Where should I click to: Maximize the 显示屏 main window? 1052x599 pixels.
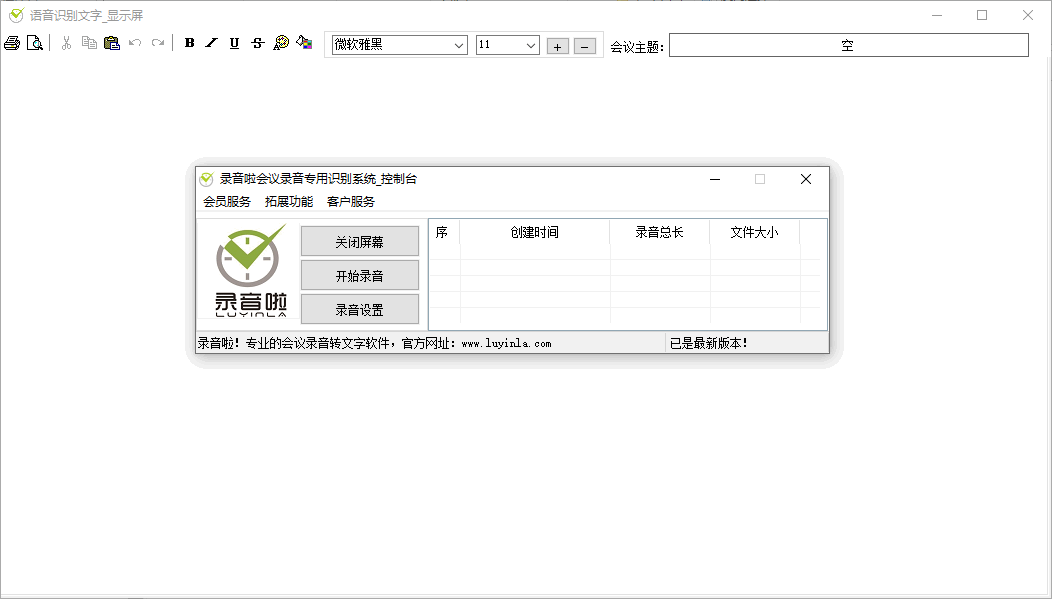tap(982, 15)
